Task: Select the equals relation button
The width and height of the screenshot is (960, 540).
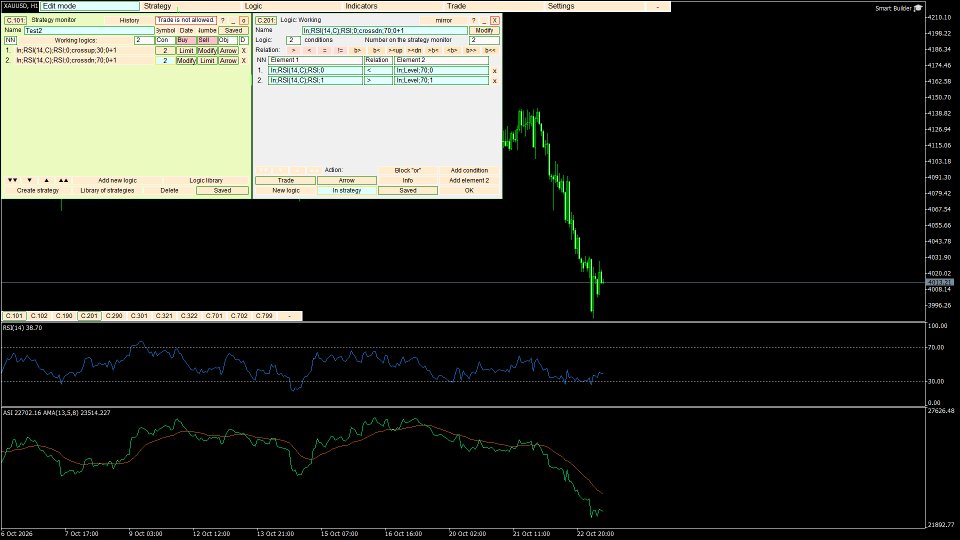Action: [324, 50]
